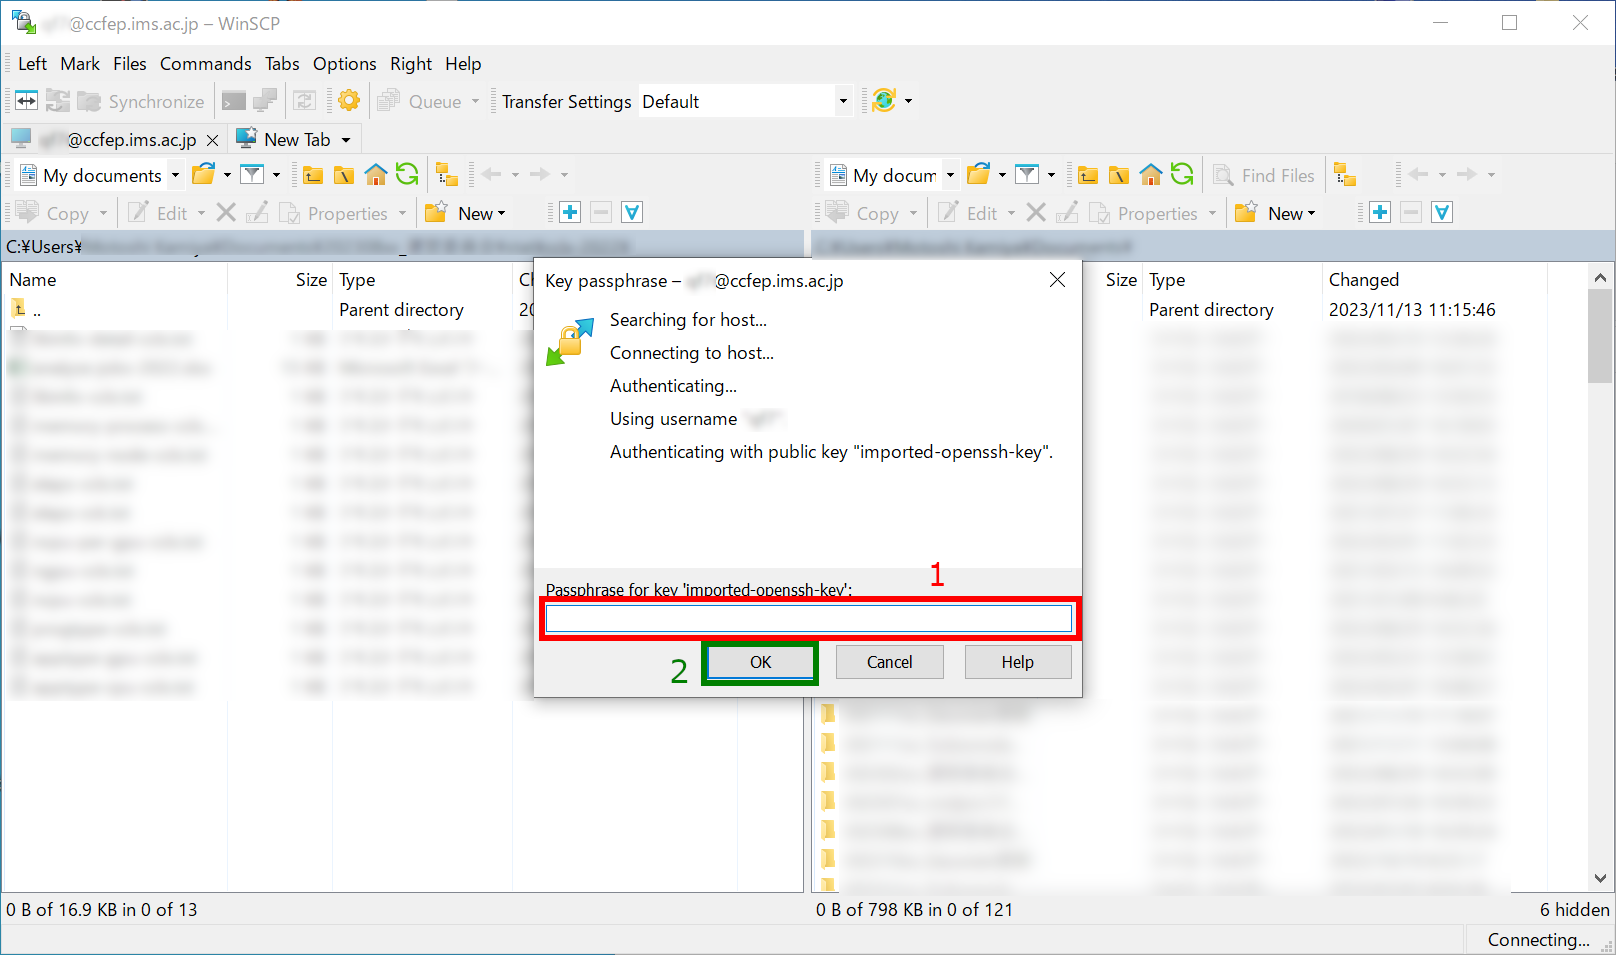Viewport: 1616px width, 955px height.
Task: Click right panel scroll down arrow
Action: click(1599, 879)
